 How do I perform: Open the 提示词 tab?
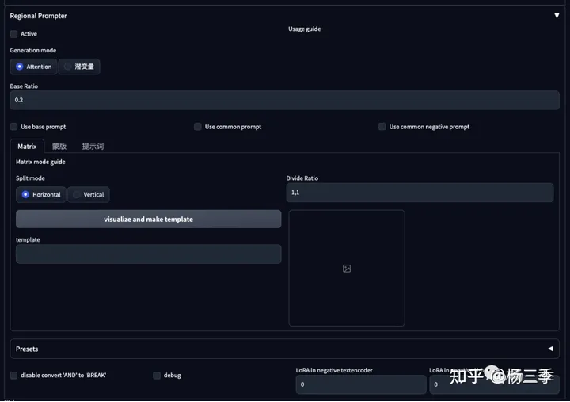tap(93, 146)
